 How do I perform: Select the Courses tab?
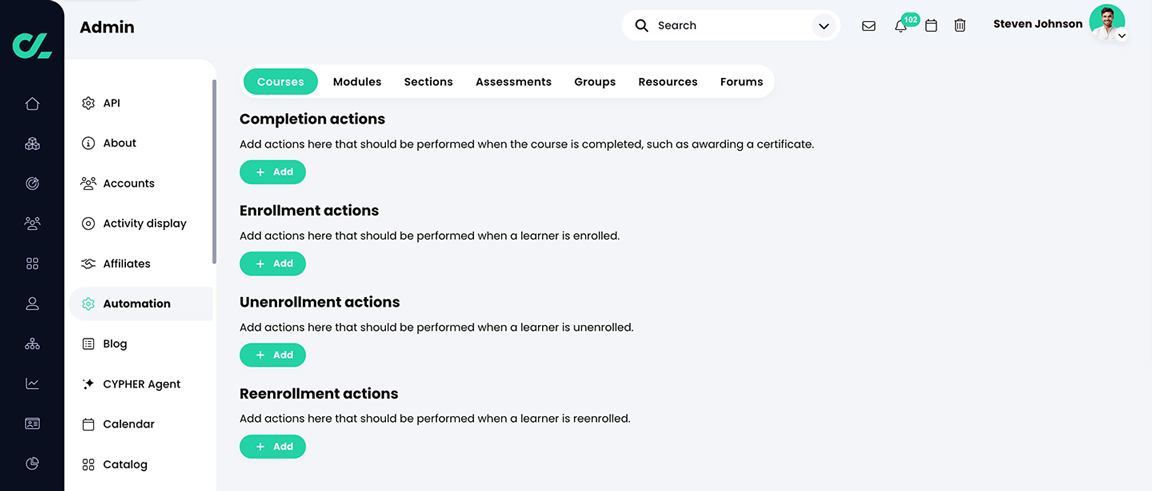pos(281,82)
